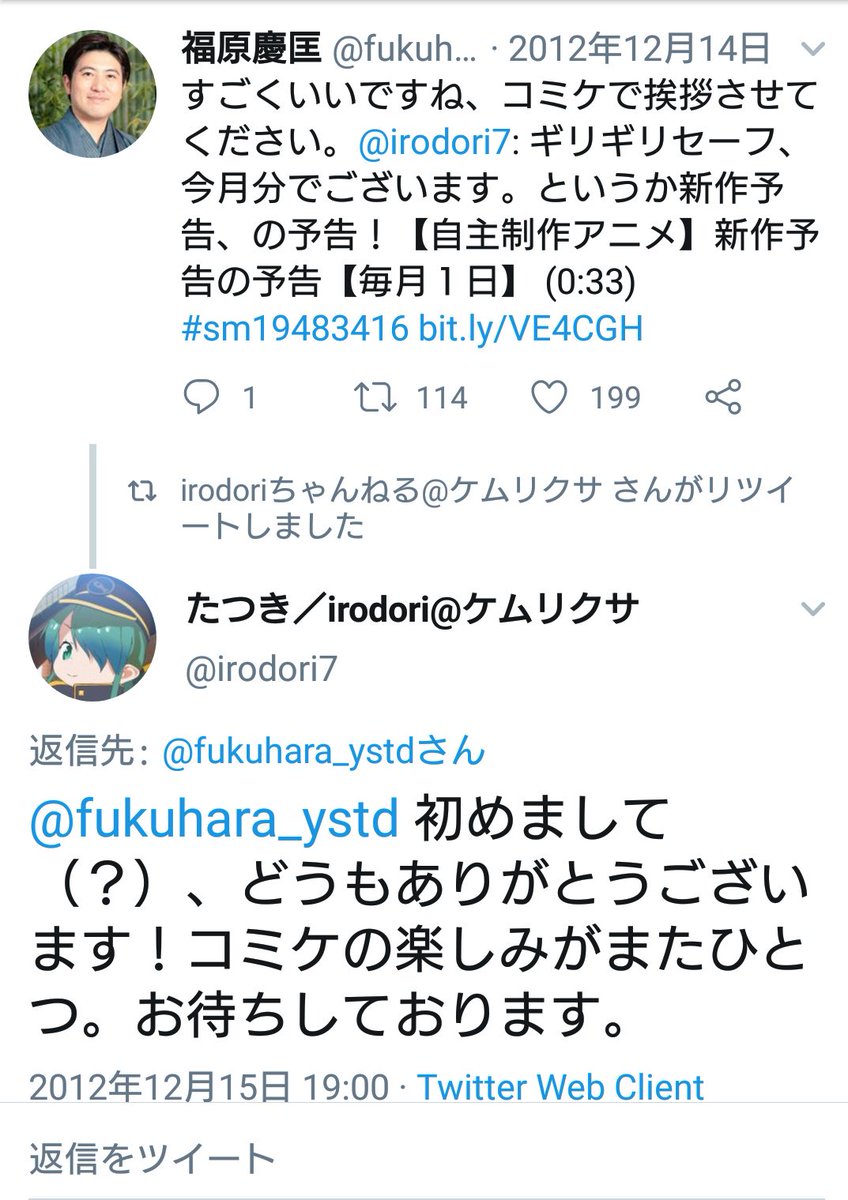
Task: Click the 返信をツイート reply field
Action: (x=424, y=1157)
